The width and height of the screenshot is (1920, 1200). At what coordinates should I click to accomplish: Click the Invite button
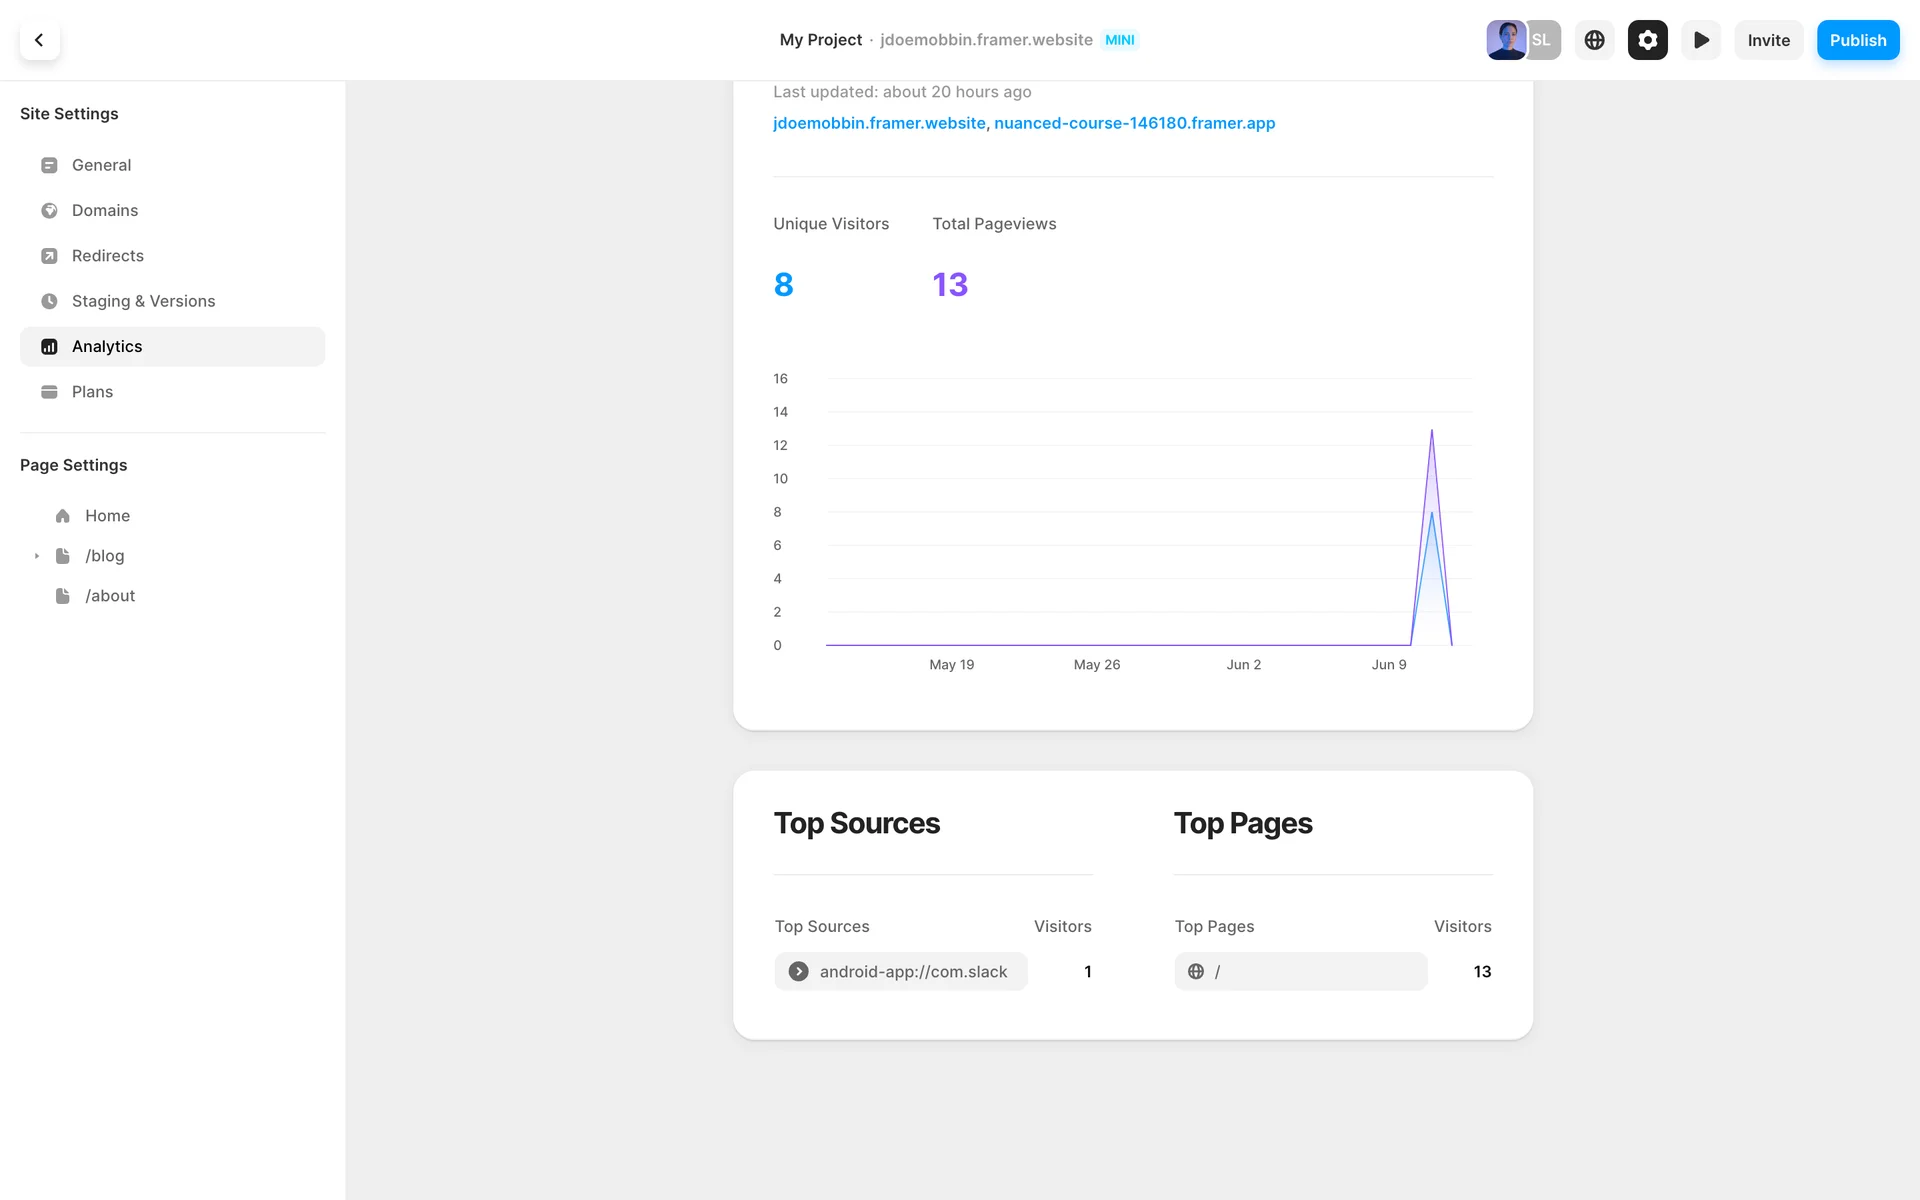click(1768, 40)
